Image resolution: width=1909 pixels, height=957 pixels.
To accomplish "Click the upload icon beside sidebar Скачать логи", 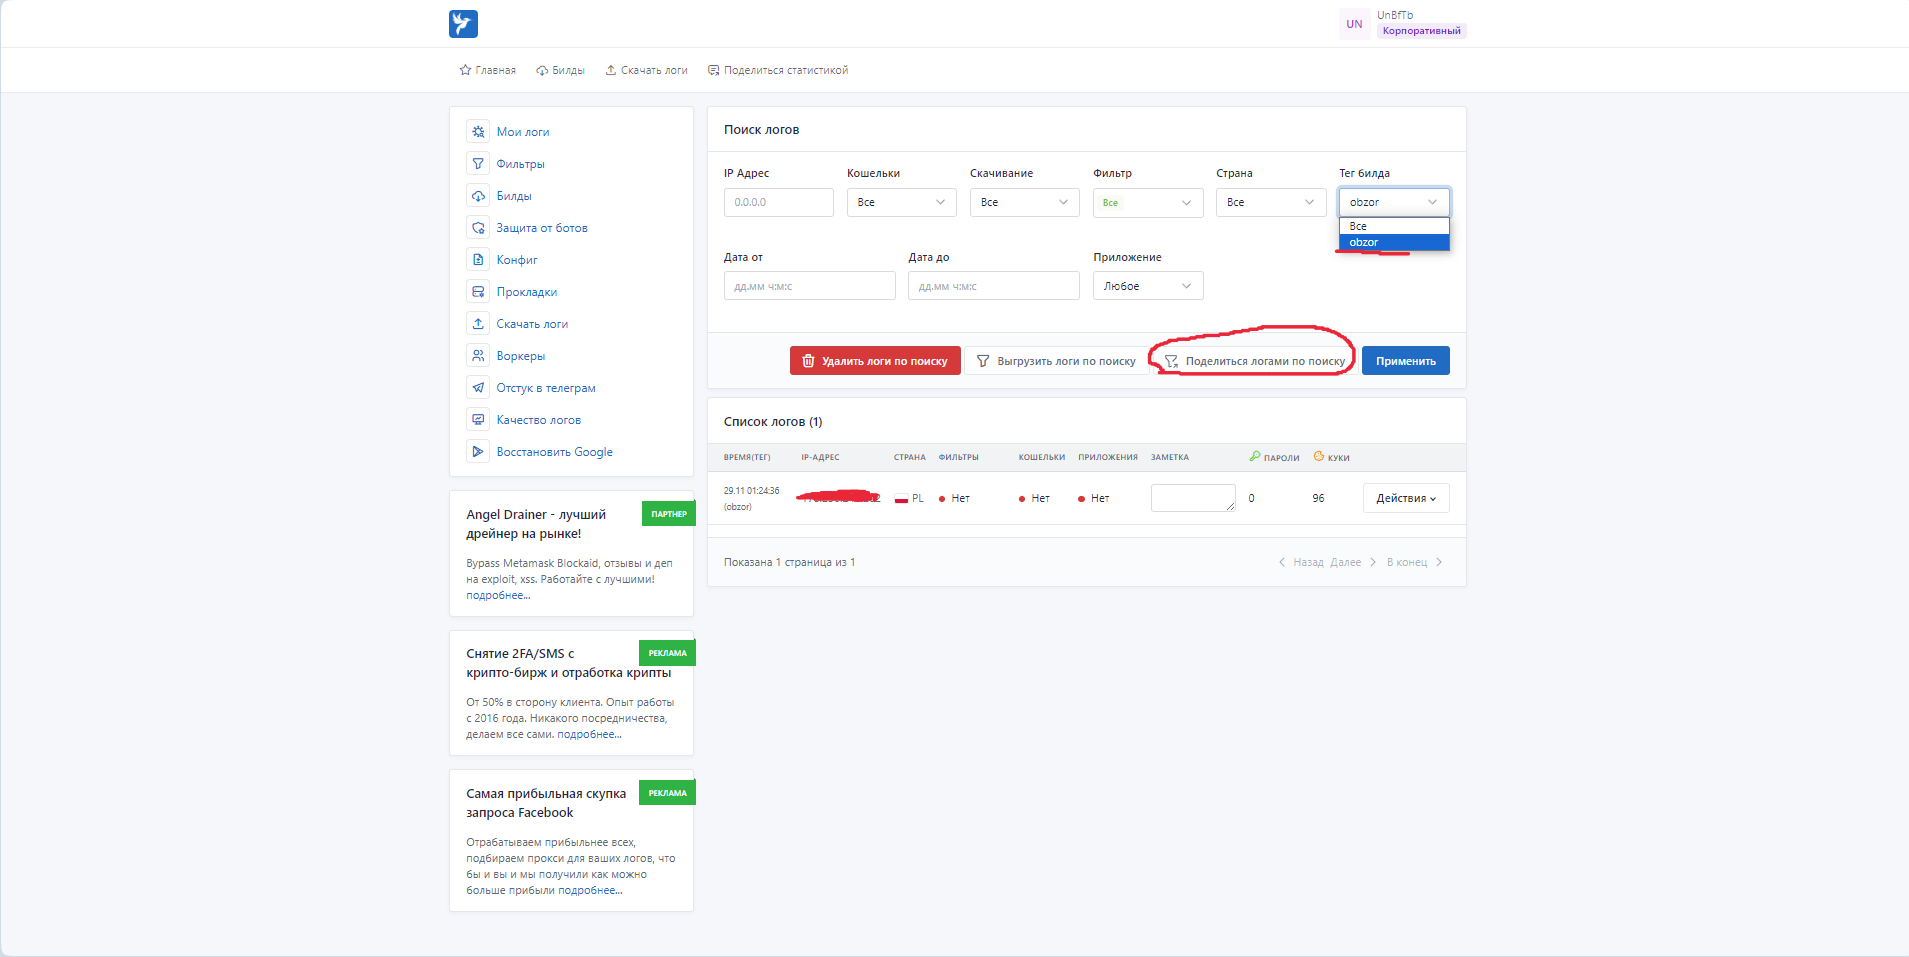I will click(x=478, y=324).
